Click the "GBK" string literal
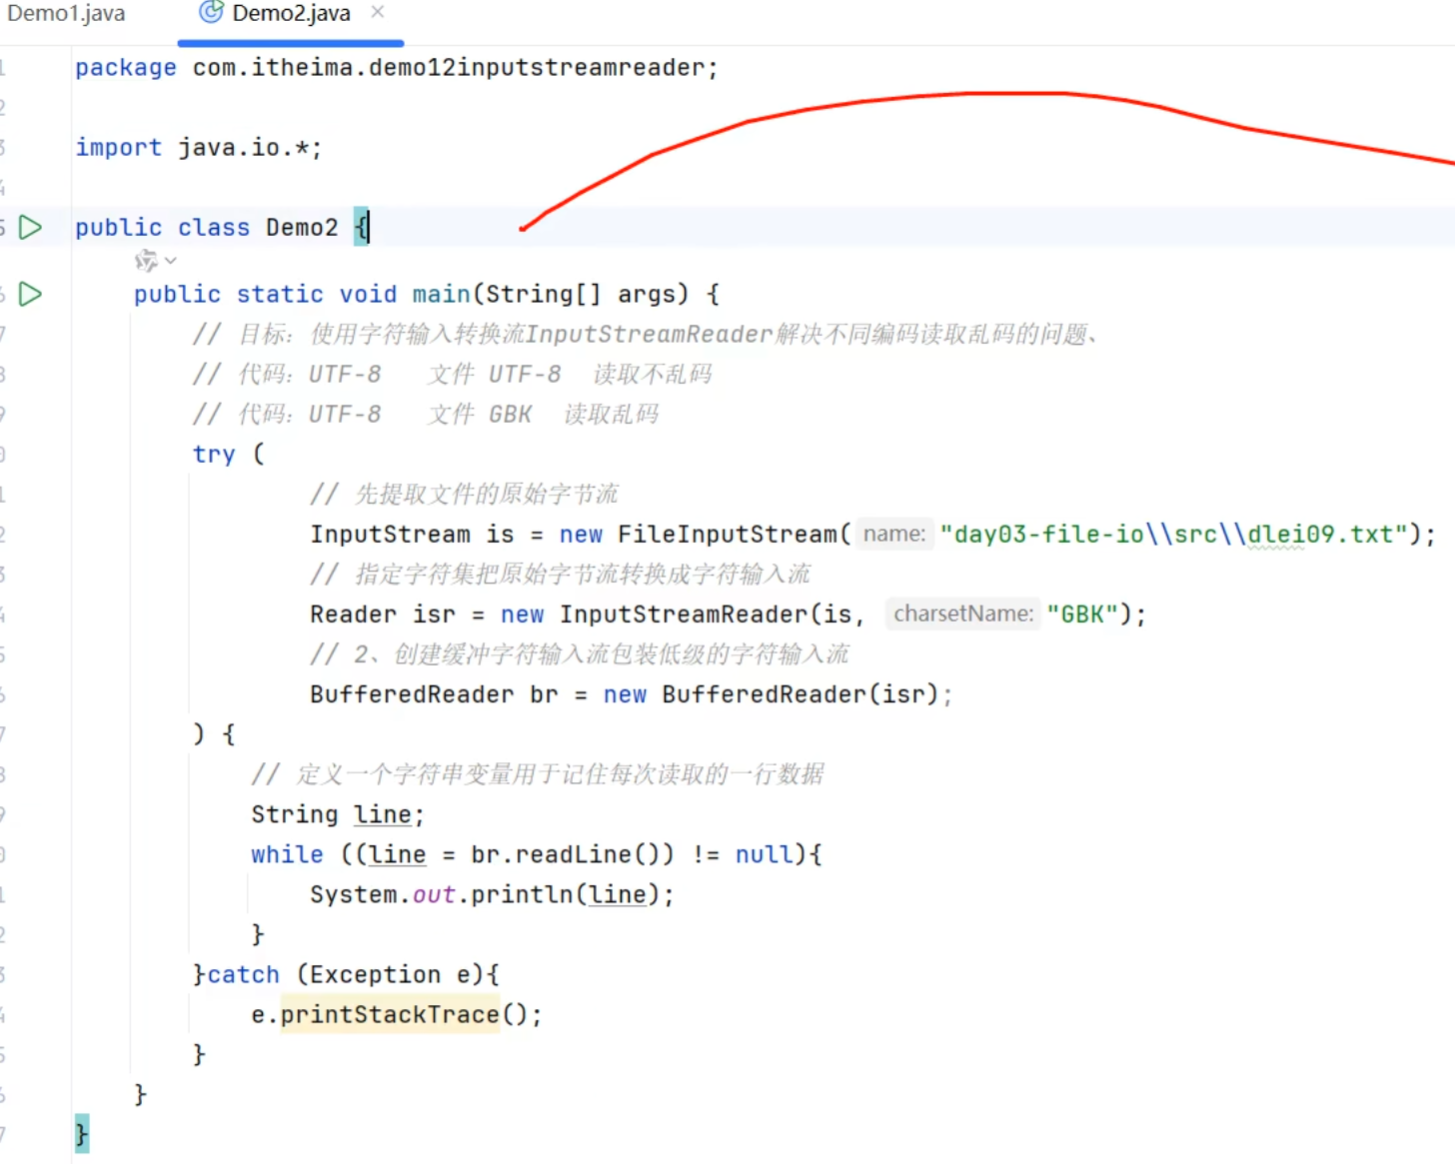1455x1164 pixels. pyautogui.click(x=1082, y=615)
